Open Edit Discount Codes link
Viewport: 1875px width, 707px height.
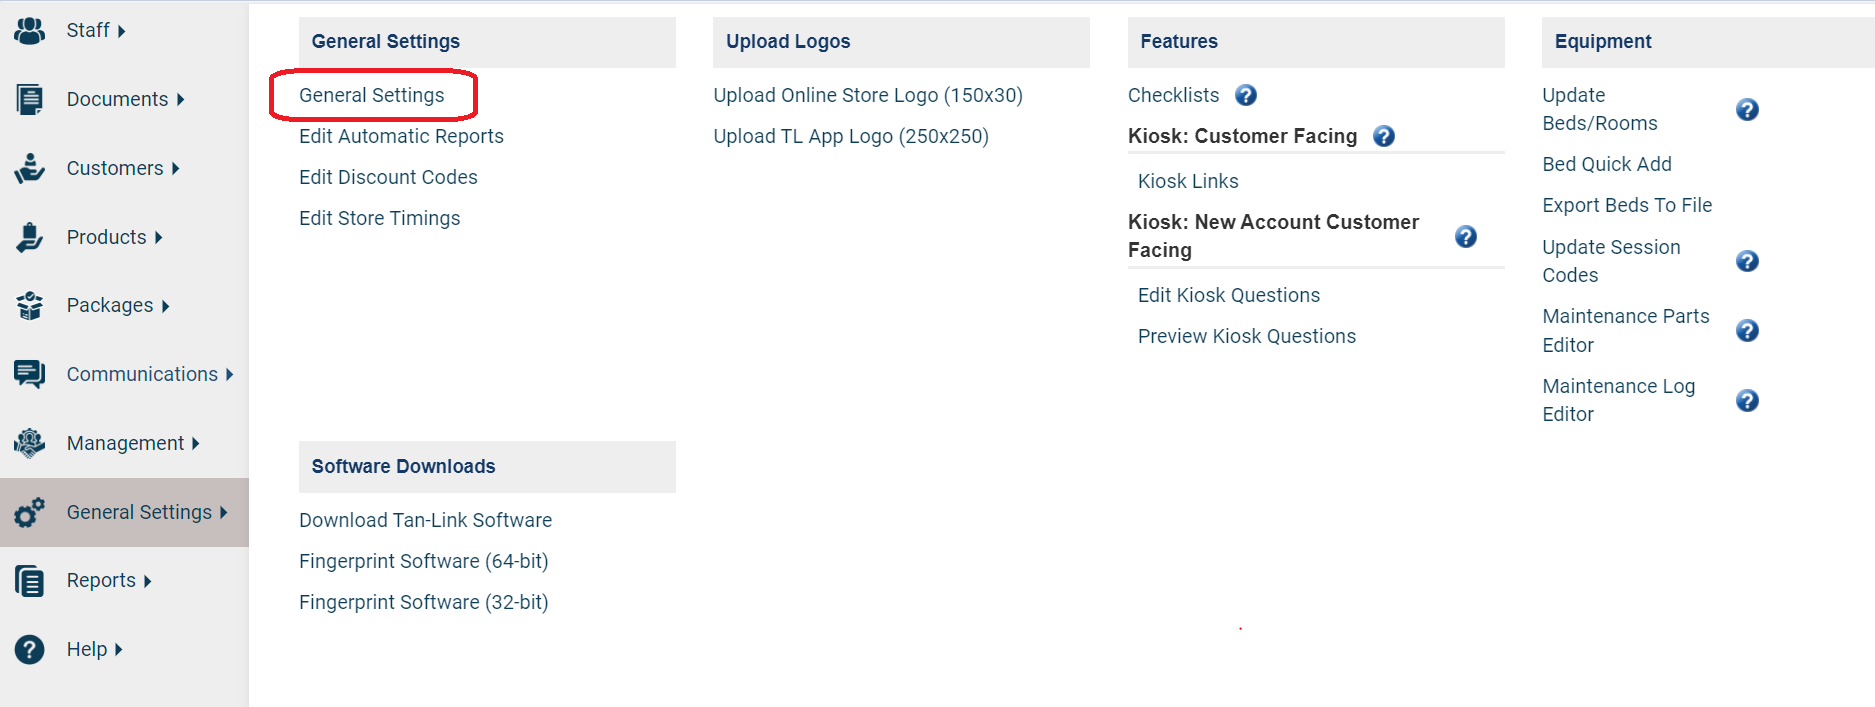(x=388, y=177)
